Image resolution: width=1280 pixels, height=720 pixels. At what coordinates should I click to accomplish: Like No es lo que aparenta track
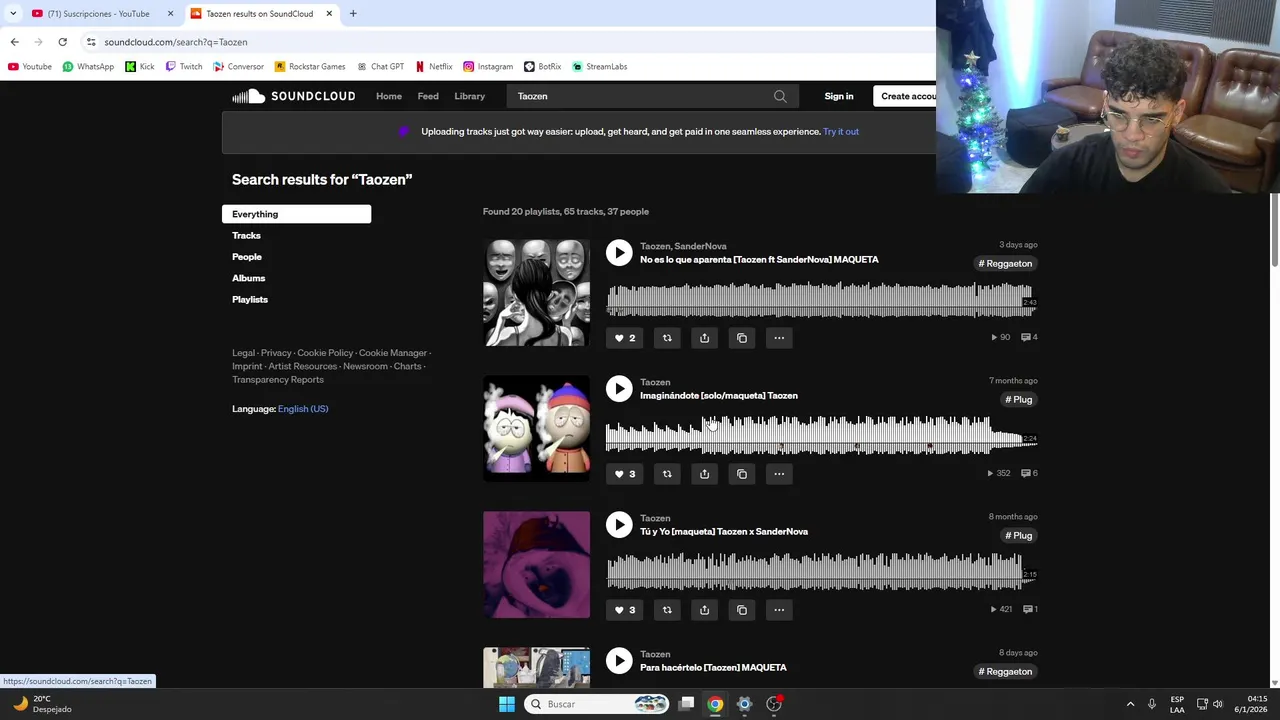pos(624,338)
